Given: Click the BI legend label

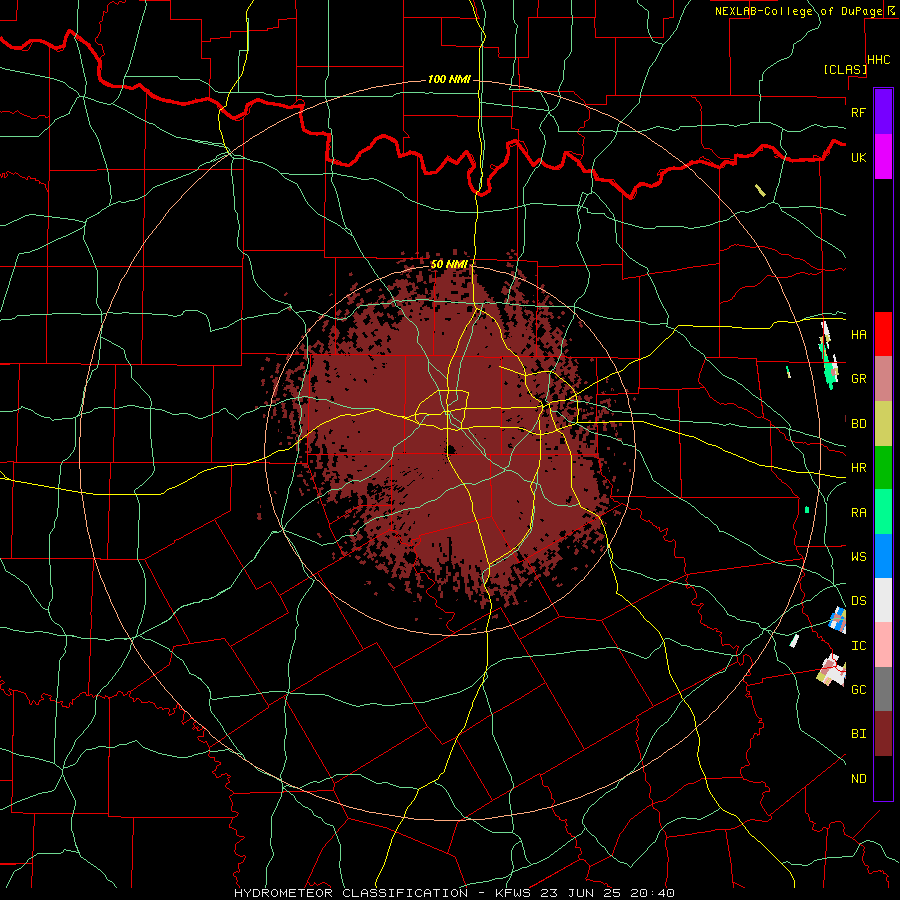Looking at the screenshot, I should [x=858, y=734].
